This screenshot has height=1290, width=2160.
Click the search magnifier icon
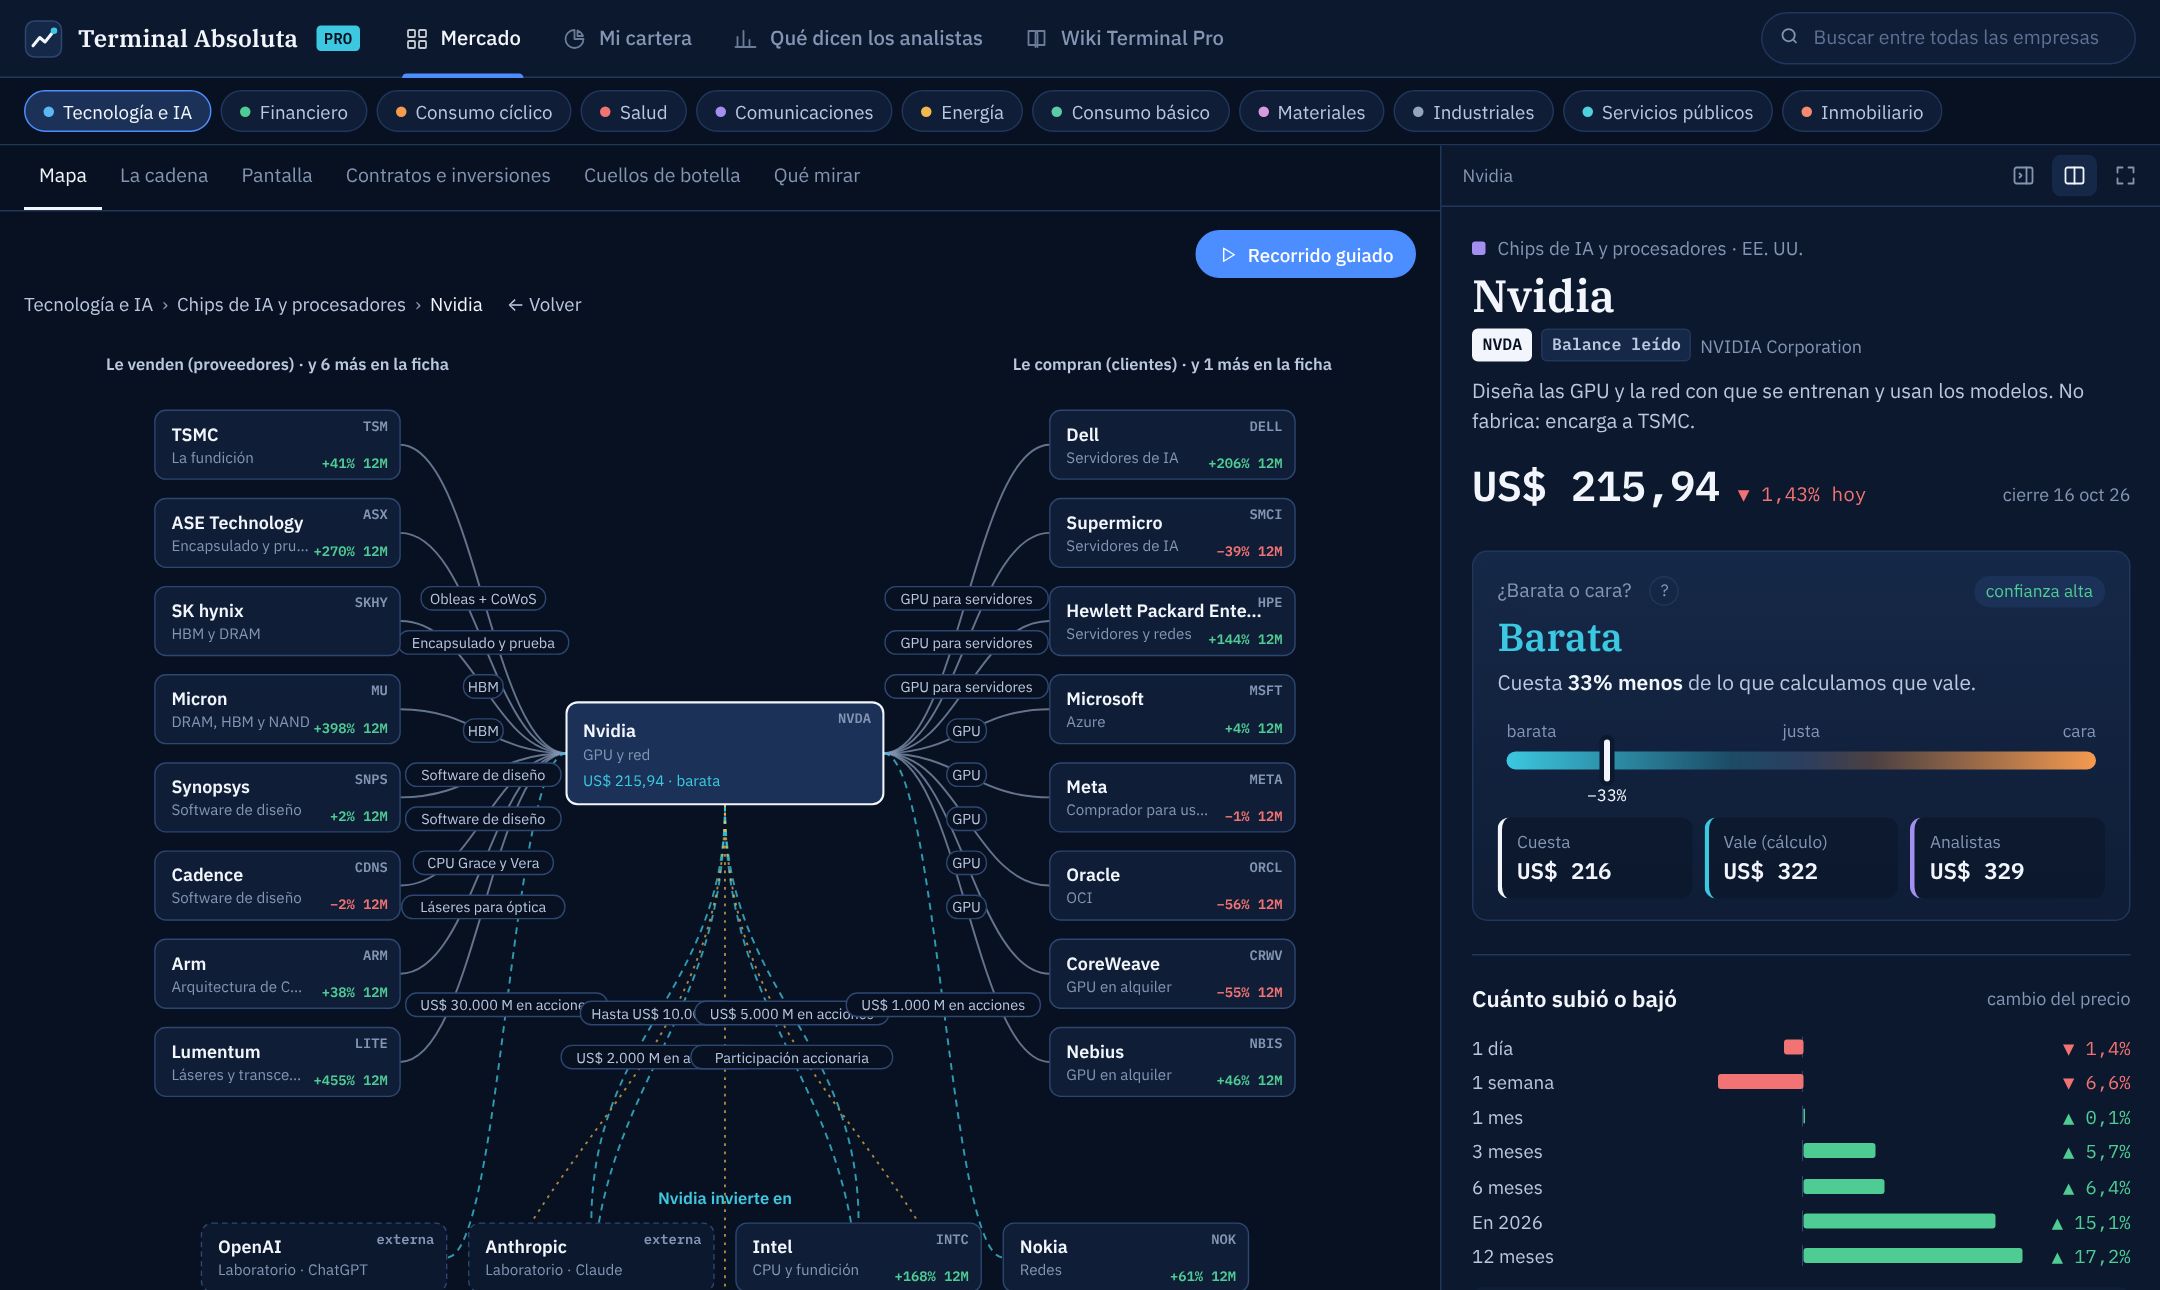1789,37
